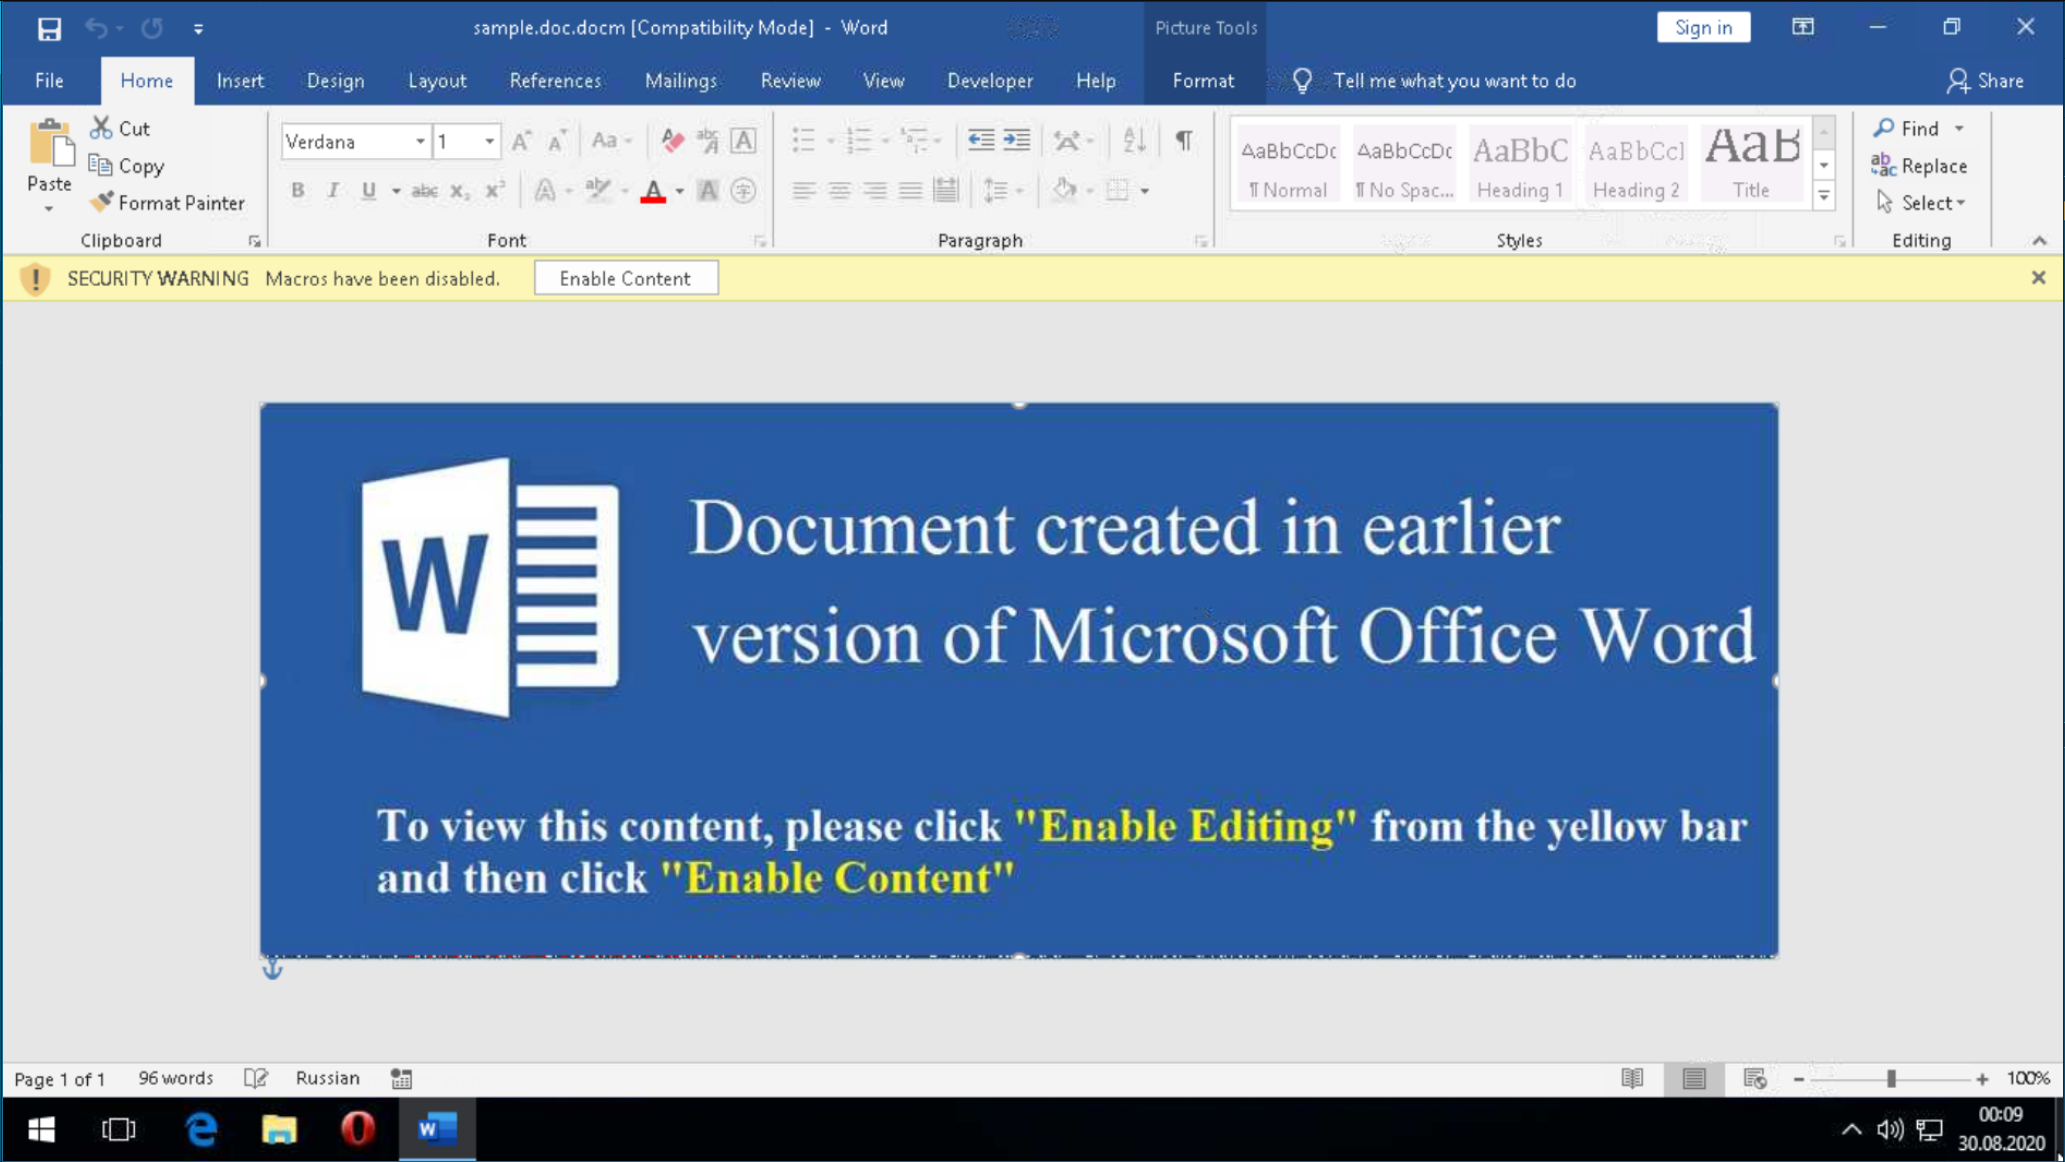Click the Format Painter brush icon
Screen dimensions: 2065x1162
pos(101,202)
